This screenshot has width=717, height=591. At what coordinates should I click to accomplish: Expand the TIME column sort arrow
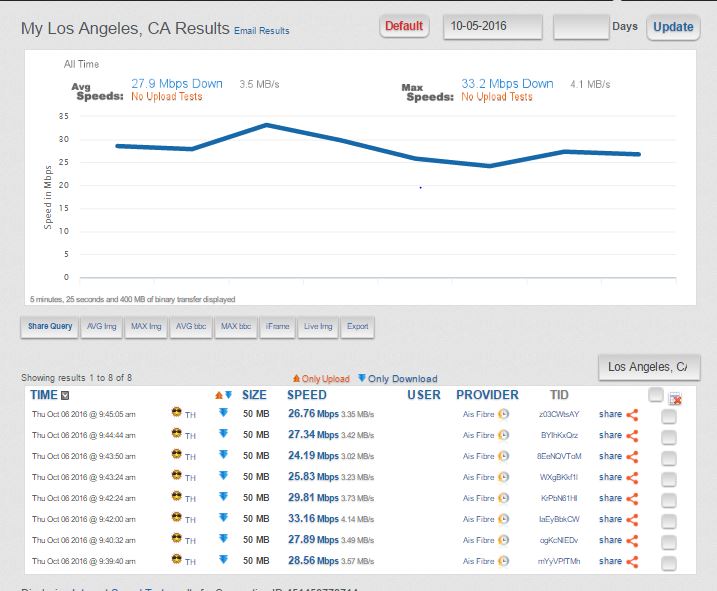click(x=65, y=396)
